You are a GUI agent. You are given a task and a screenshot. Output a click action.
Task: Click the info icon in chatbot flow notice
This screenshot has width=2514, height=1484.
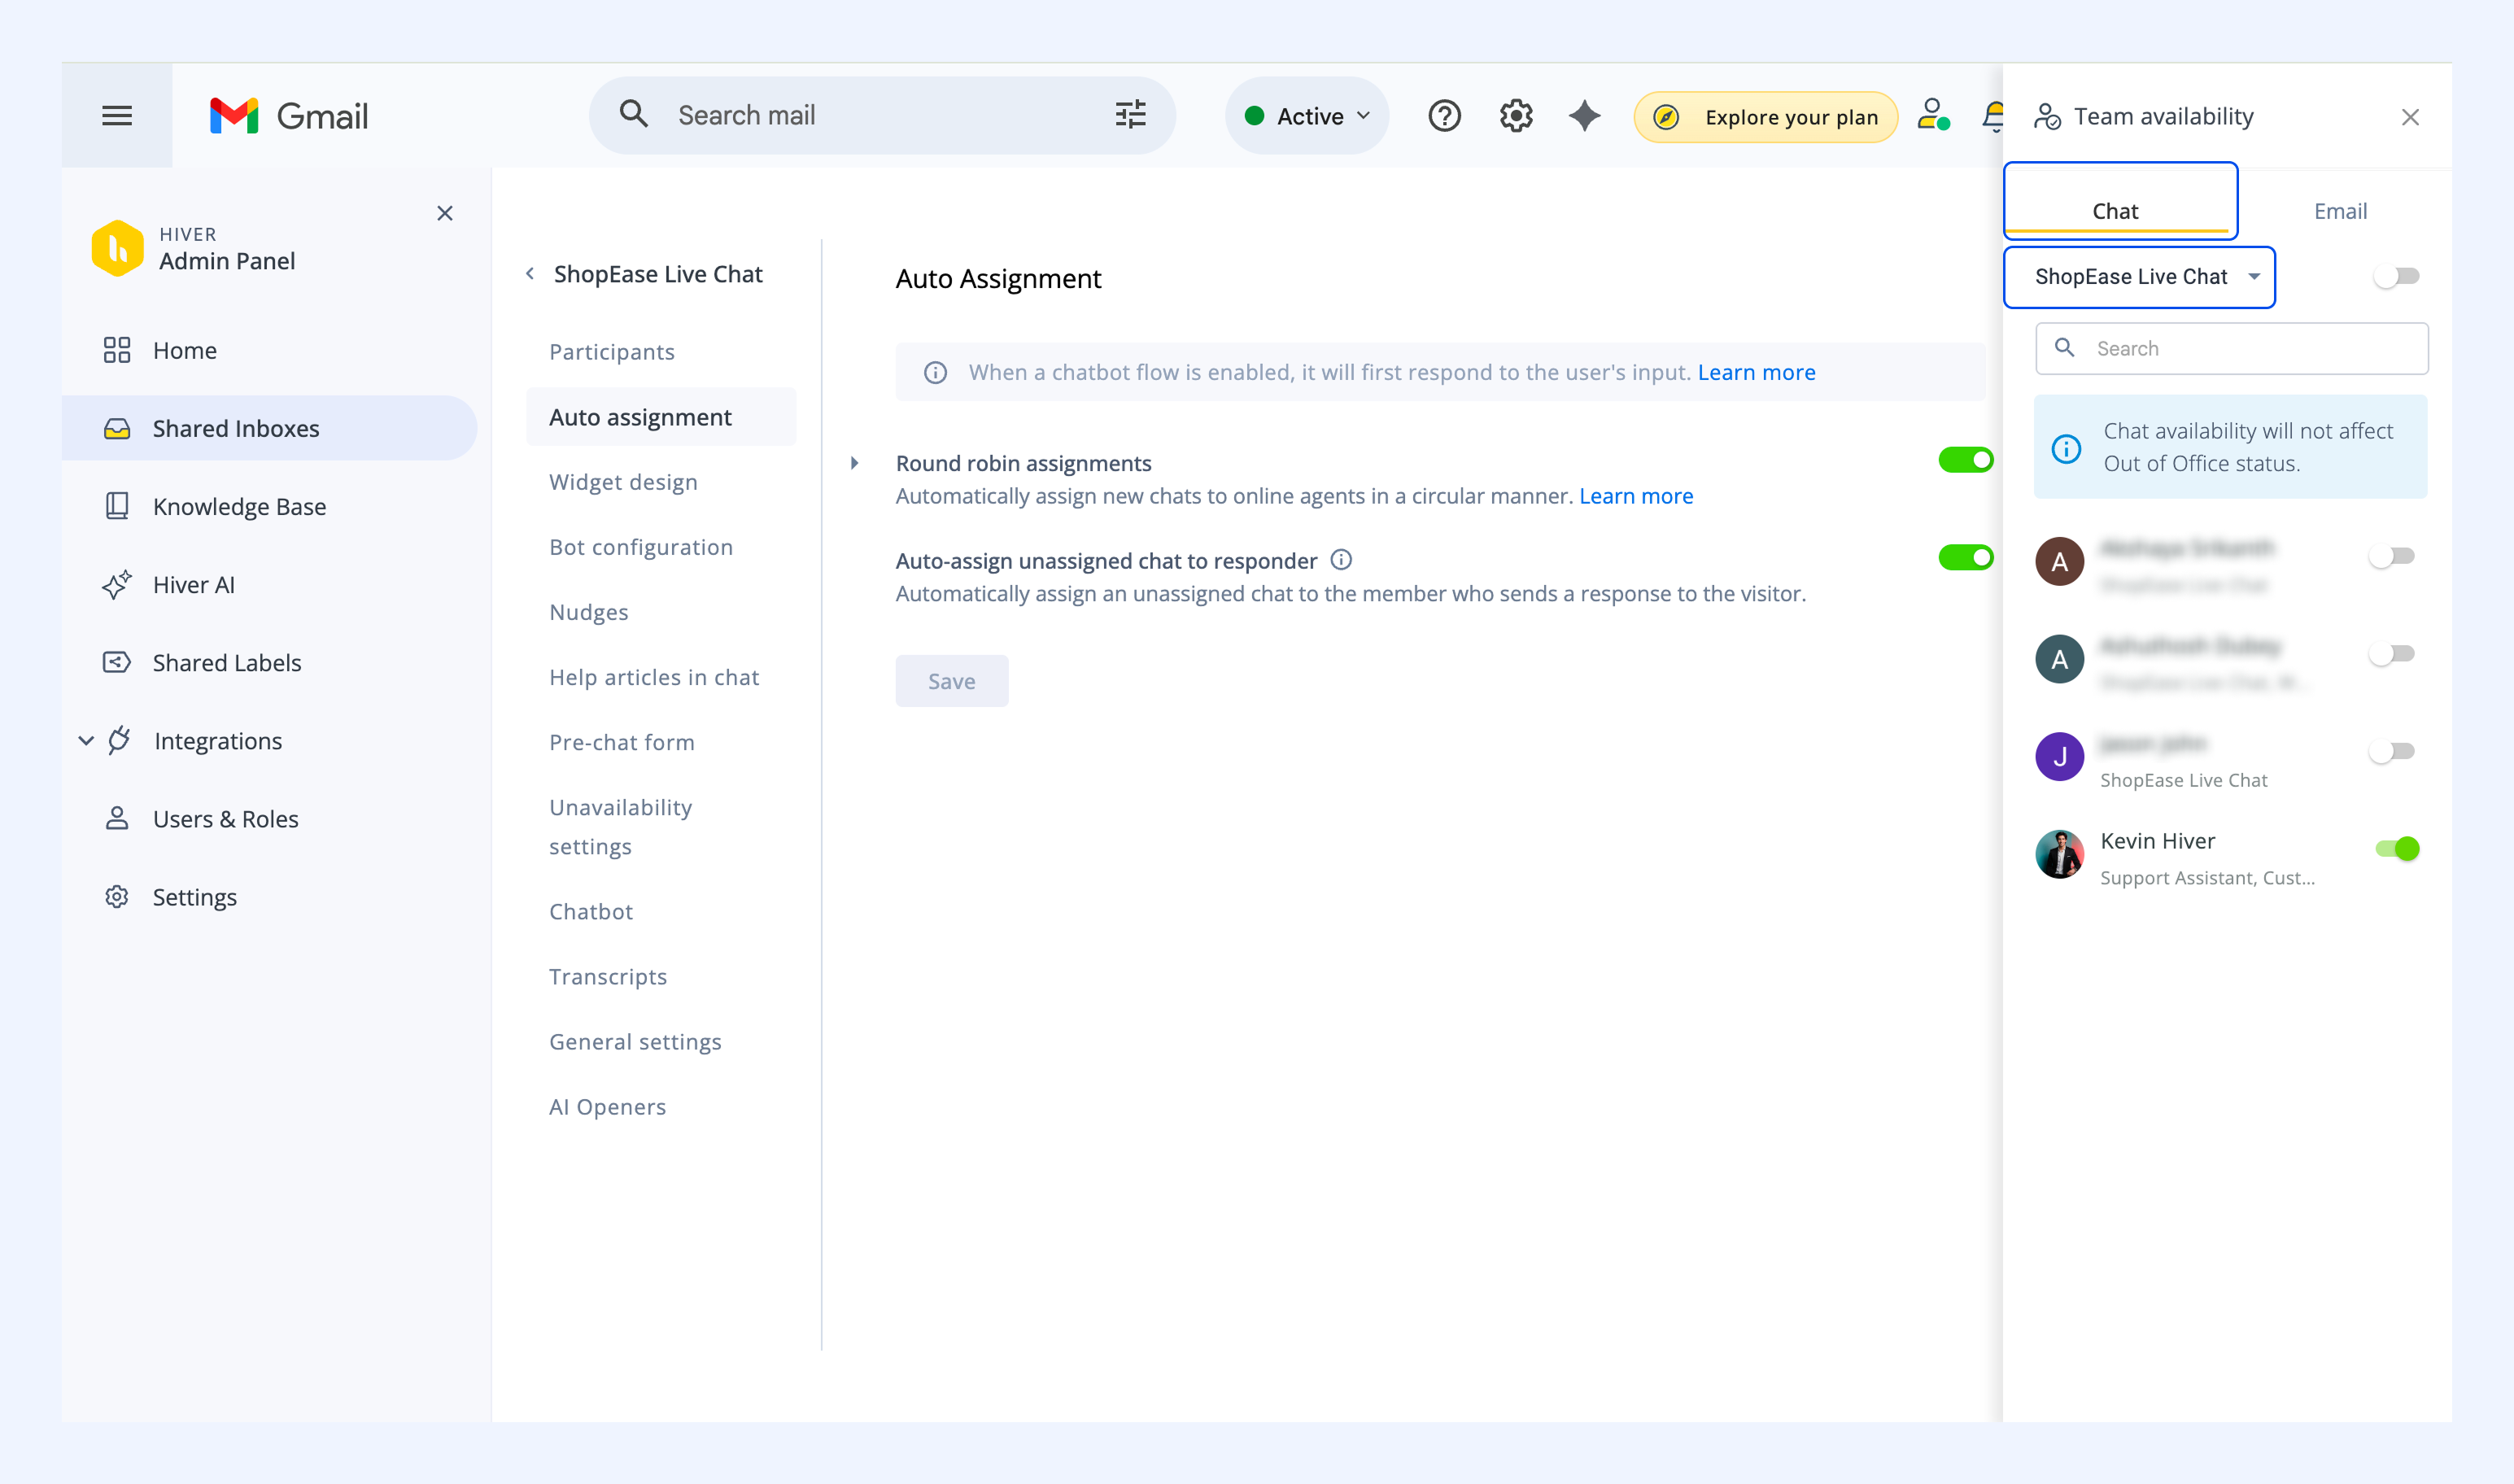[x=935, y=373]
